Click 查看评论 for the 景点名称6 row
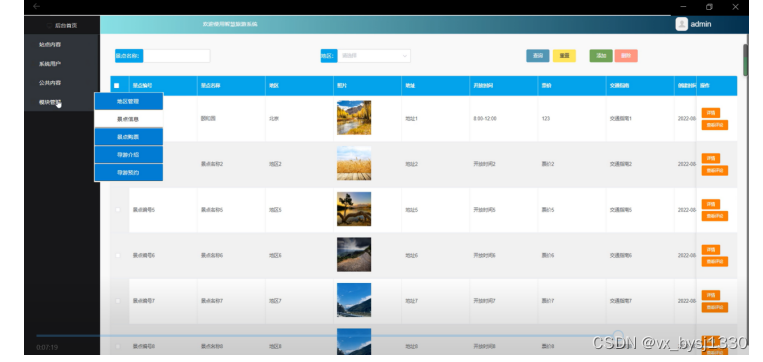The height and width of the screenshot is (362, 763). click(714, 262)
